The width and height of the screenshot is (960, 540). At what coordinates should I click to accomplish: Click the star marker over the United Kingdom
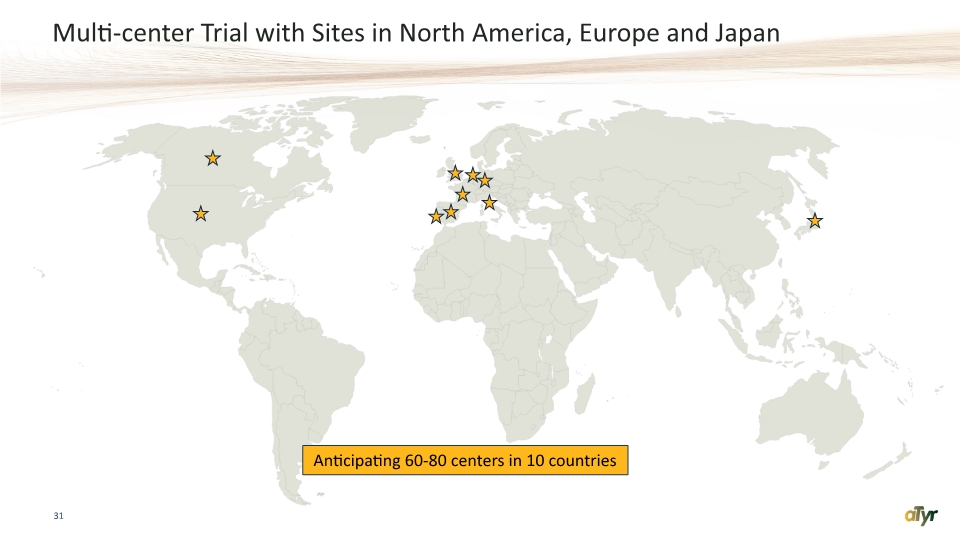(x=455, y=173)
